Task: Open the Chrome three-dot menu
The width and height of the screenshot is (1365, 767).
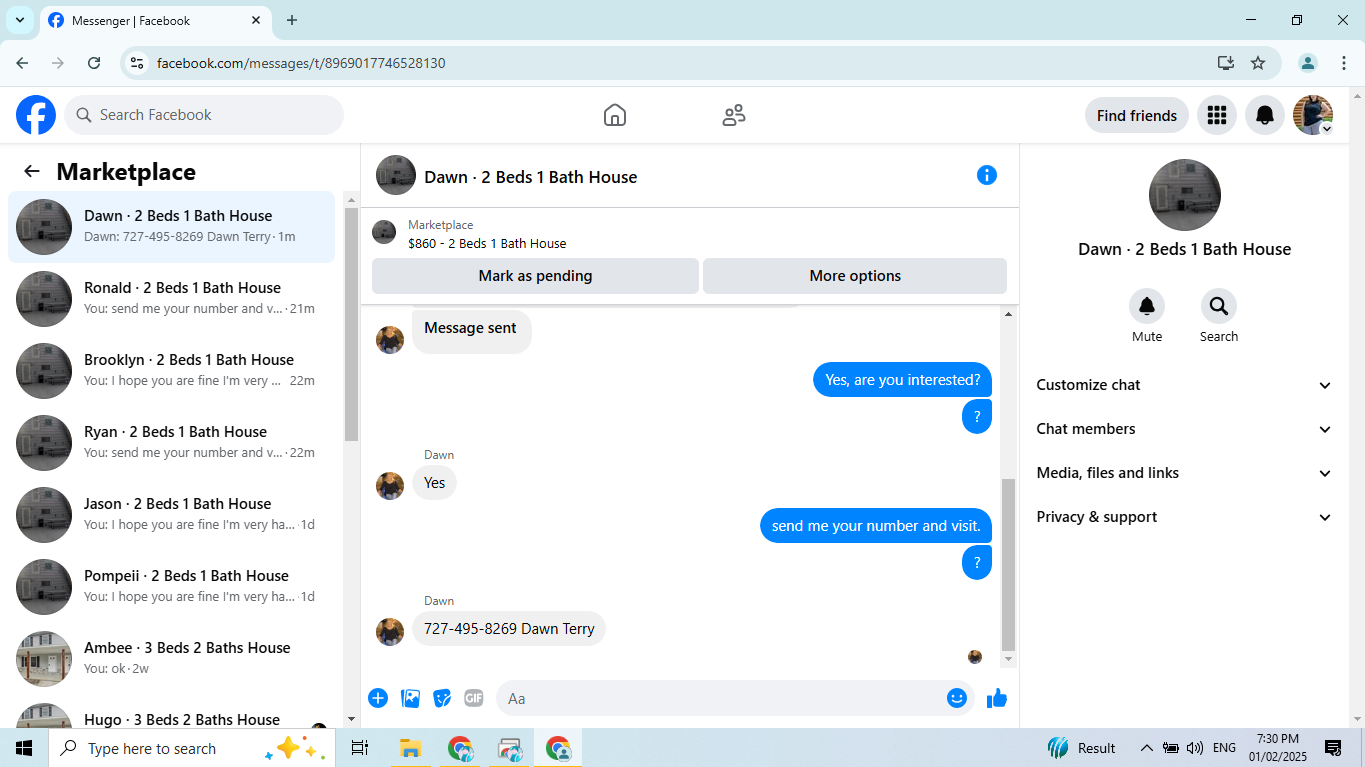Action: pyautogui.click(x=1344, y=63)
